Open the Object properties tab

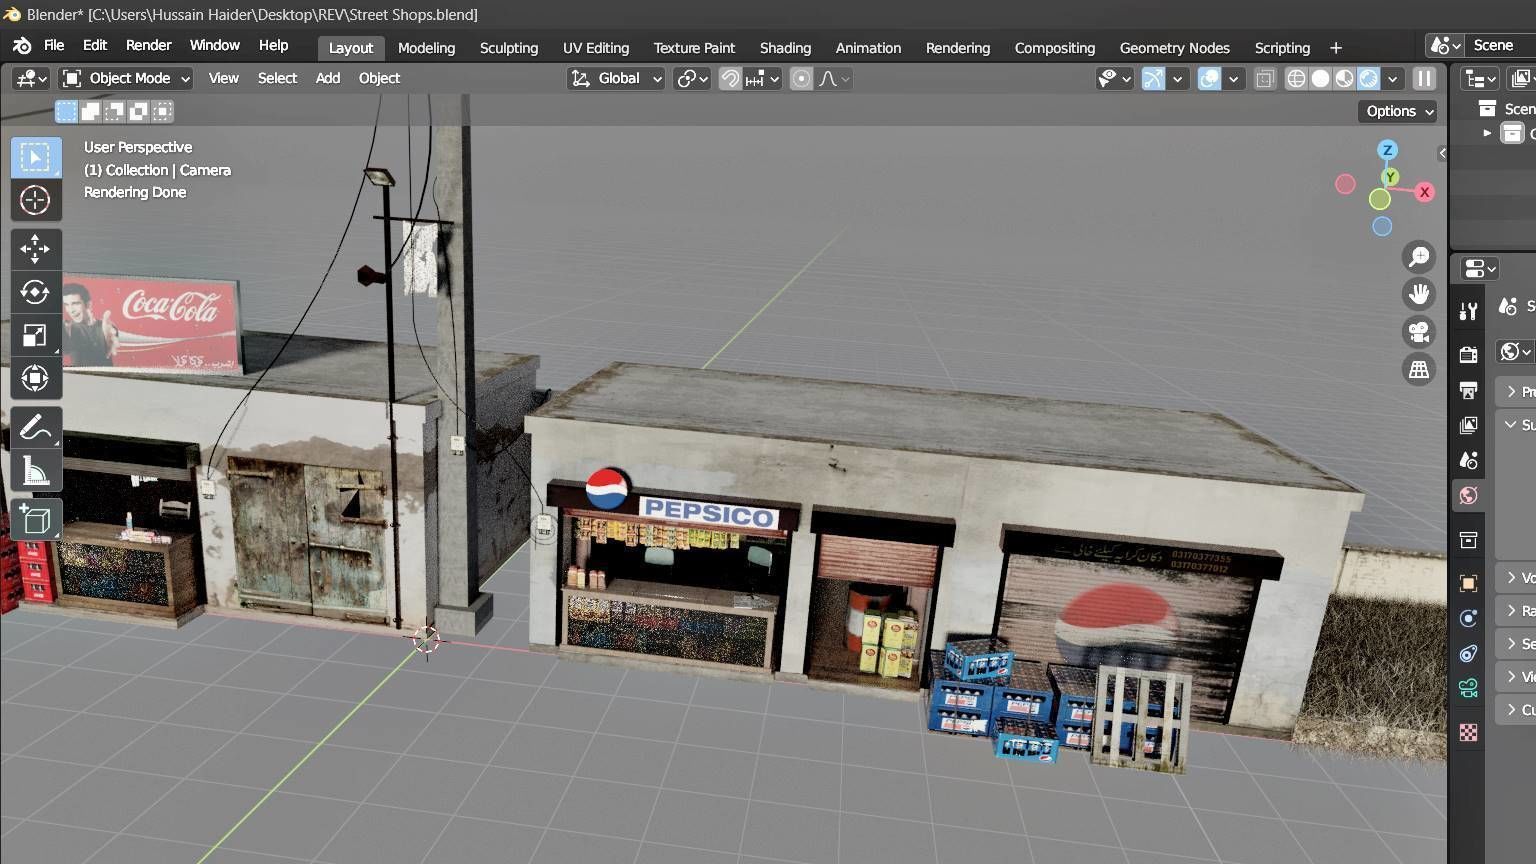[1468, 583]
